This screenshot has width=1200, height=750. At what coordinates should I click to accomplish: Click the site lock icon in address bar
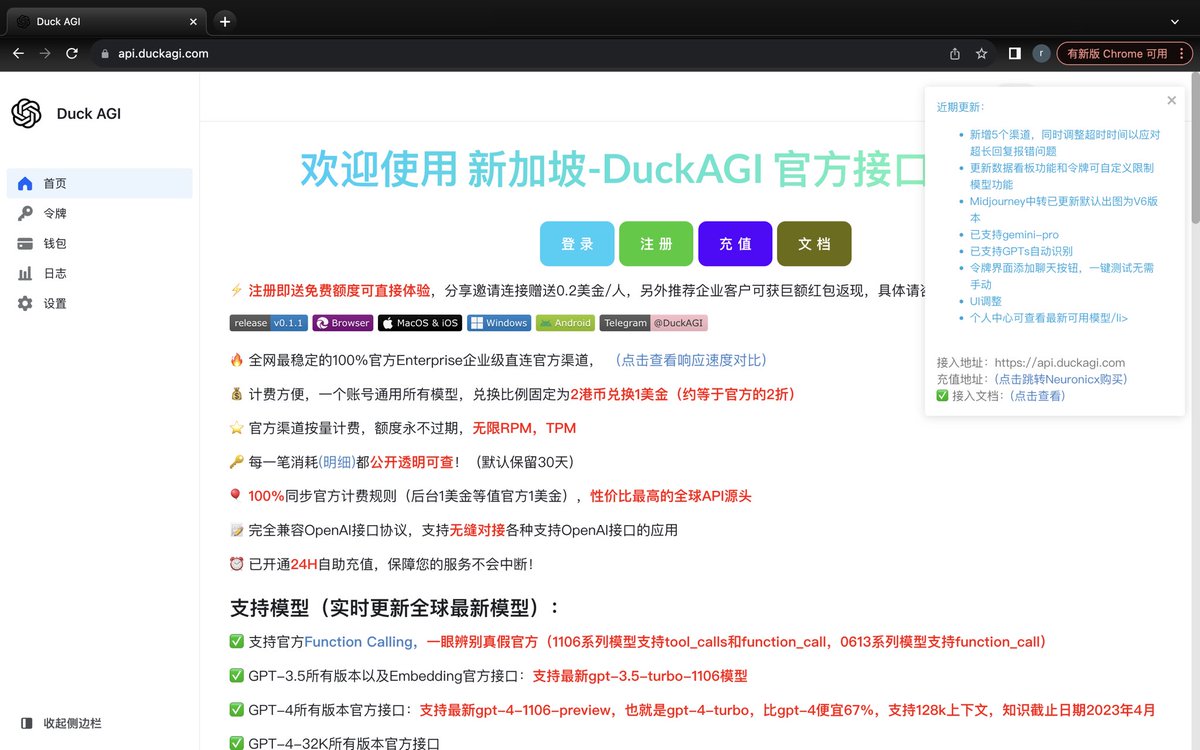[x=103, y=53]
